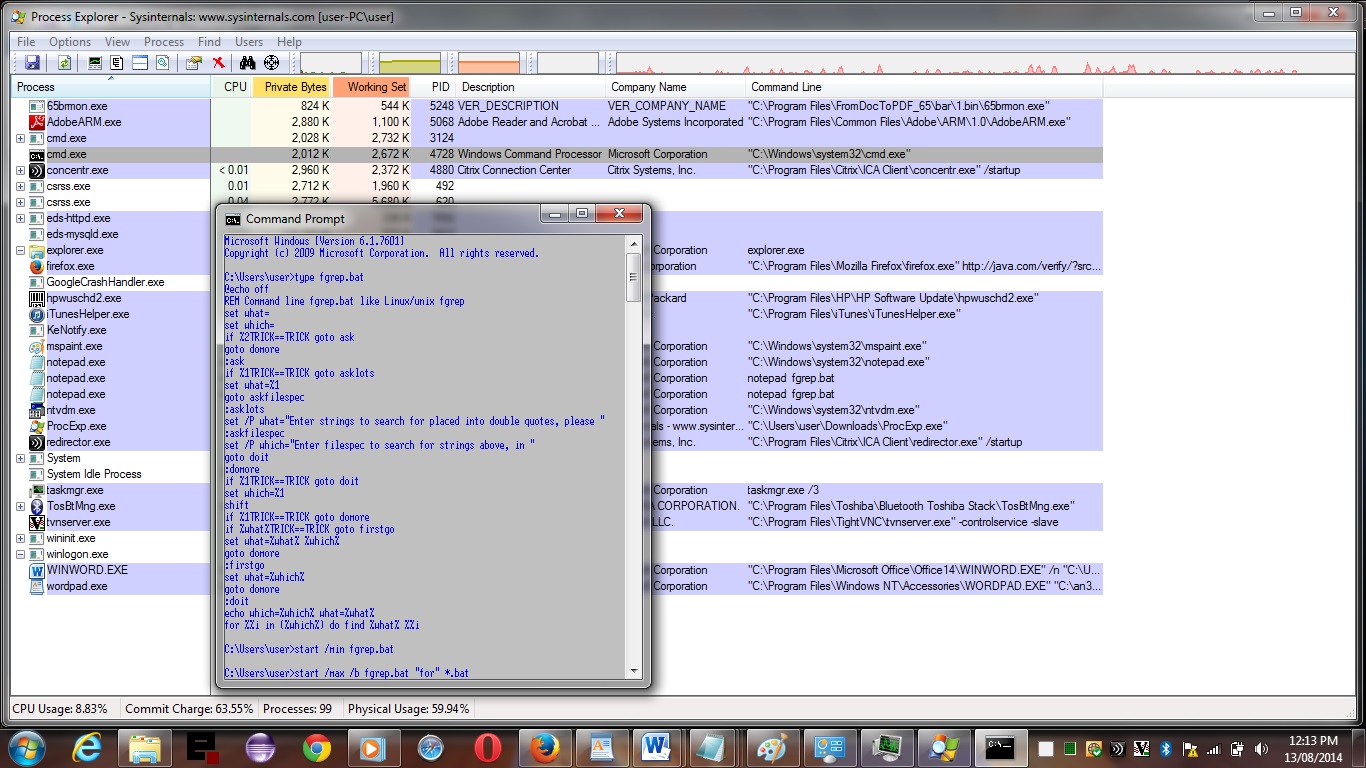Click the red X Kill Process icon

click(x=218, y=63)
